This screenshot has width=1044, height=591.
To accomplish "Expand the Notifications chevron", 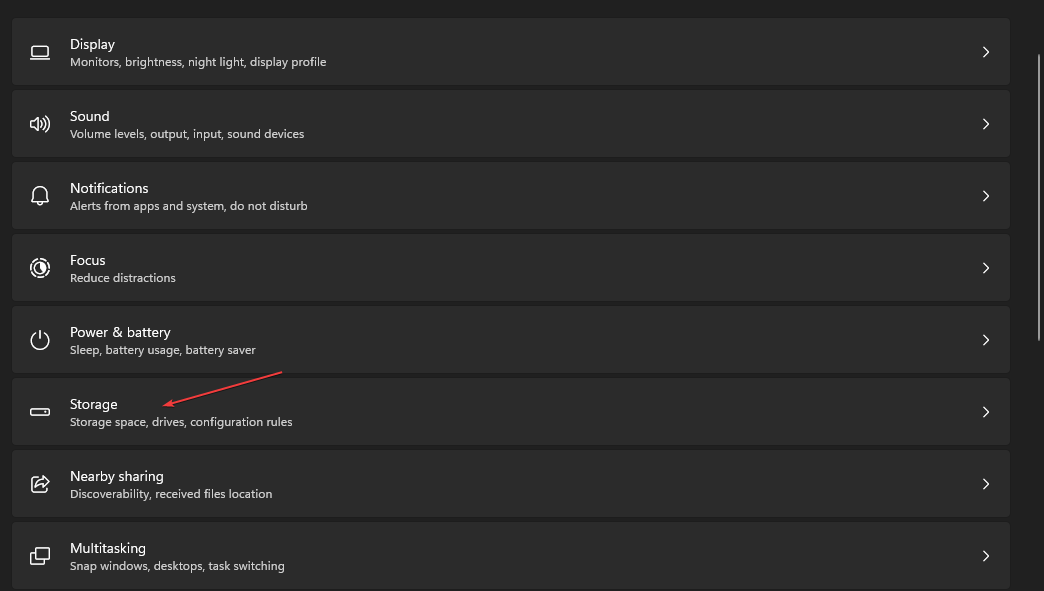I will 986,195.
